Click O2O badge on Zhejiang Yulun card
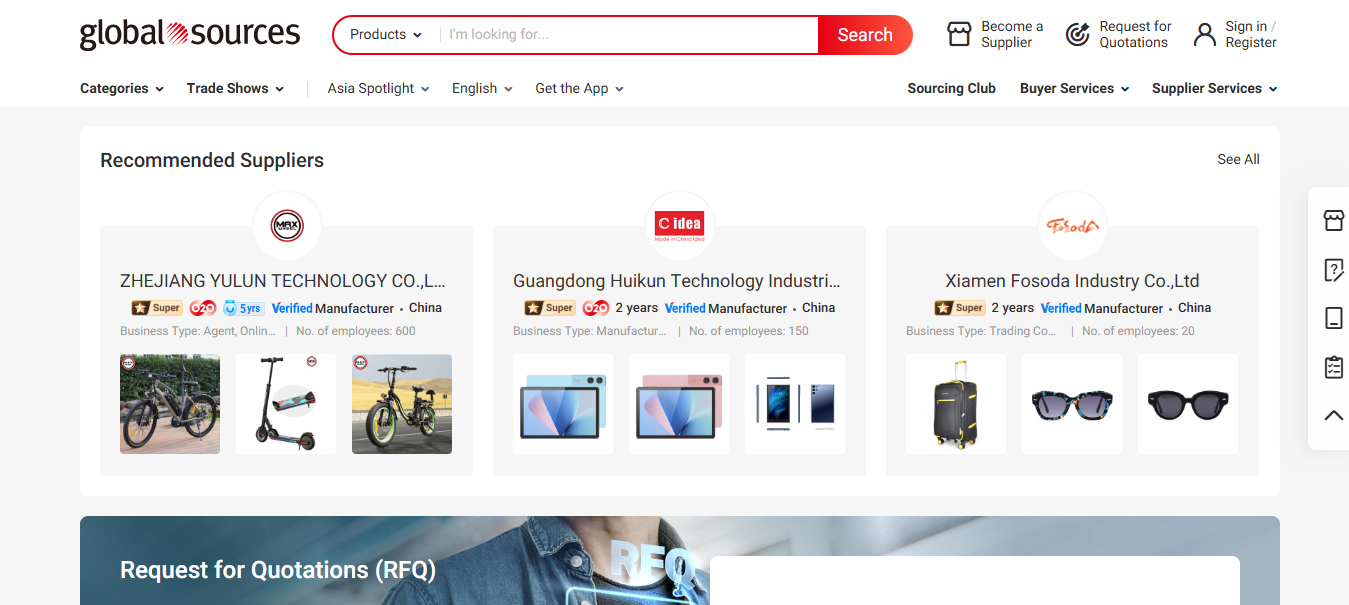Viewport: 1349px width, 605px height. click(x=203, y=308)
